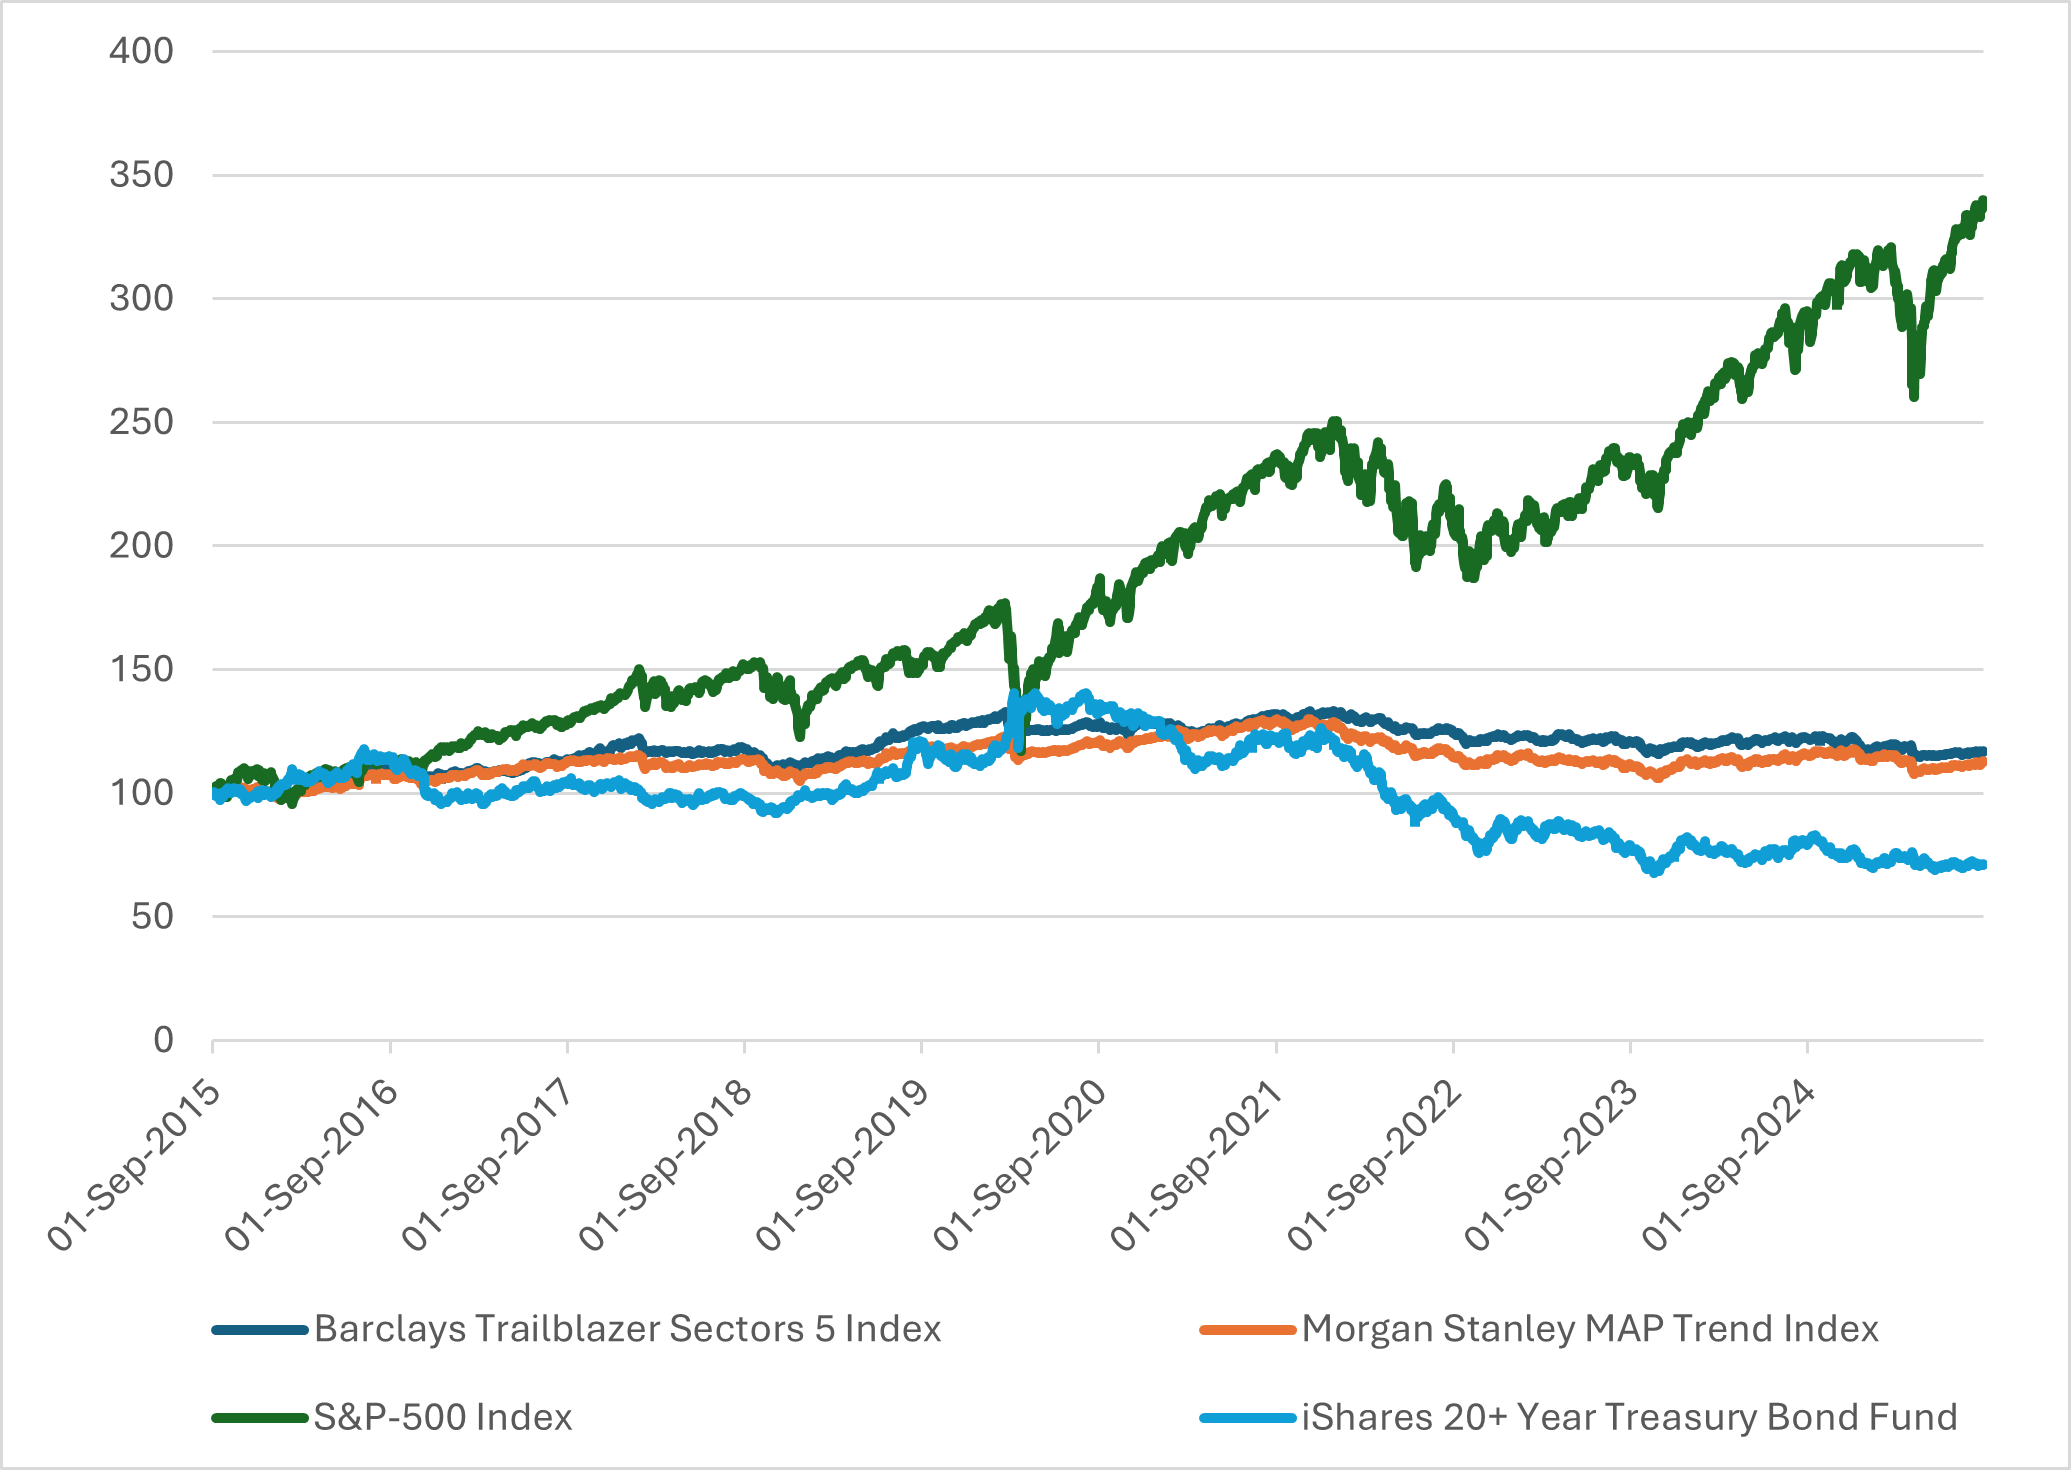Click the 350 y-axis label

(141, 175)
